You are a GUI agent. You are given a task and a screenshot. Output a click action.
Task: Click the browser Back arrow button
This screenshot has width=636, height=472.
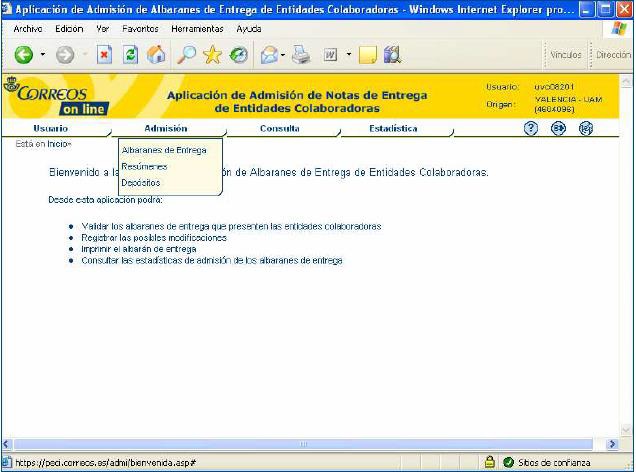[x=23, y=55]
